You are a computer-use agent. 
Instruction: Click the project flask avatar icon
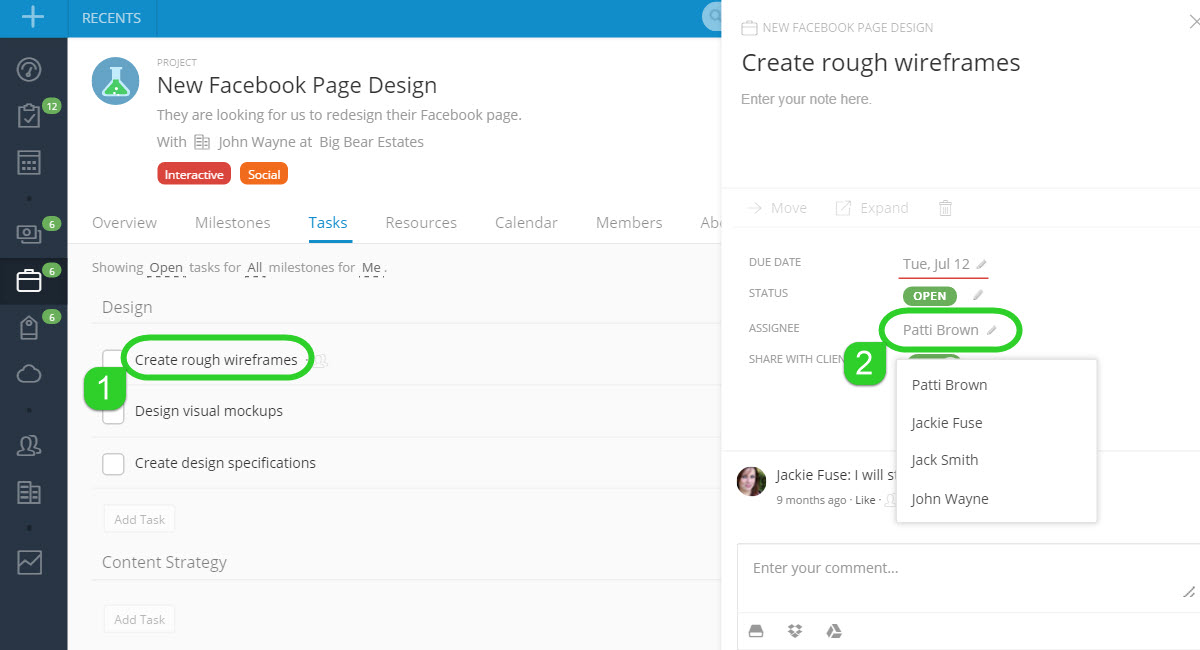[x=115, y=81]
